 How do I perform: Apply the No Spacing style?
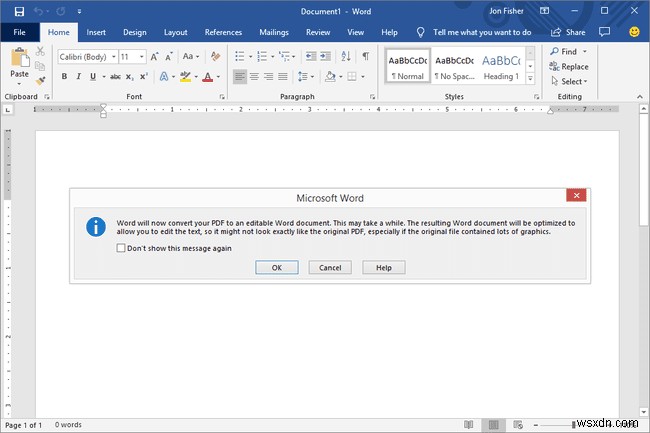coord(455,66)
